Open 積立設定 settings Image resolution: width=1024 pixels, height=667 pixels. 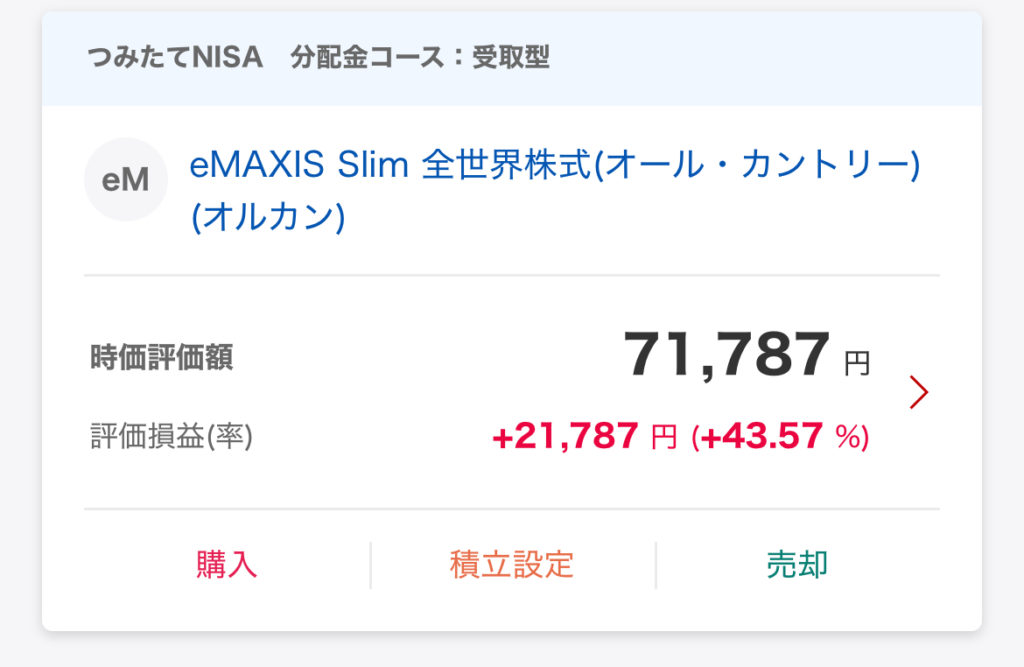512,564
